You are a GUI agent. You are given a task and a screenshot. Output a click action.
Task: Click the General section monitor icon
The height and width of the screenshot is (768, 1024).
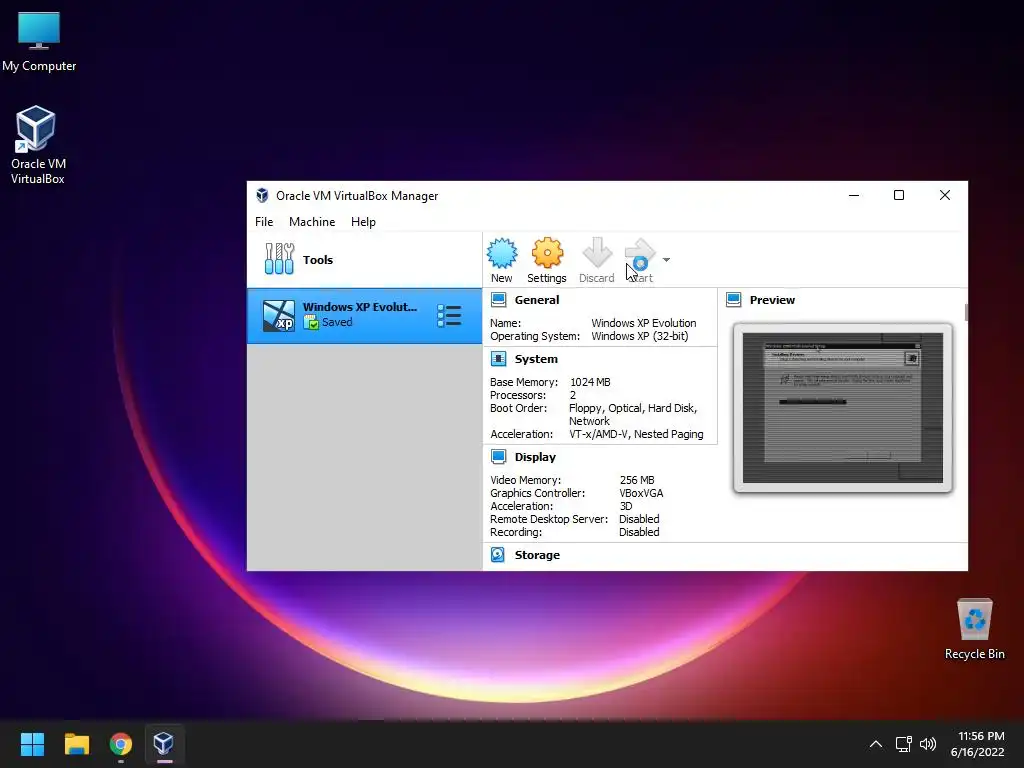point(498,300)
